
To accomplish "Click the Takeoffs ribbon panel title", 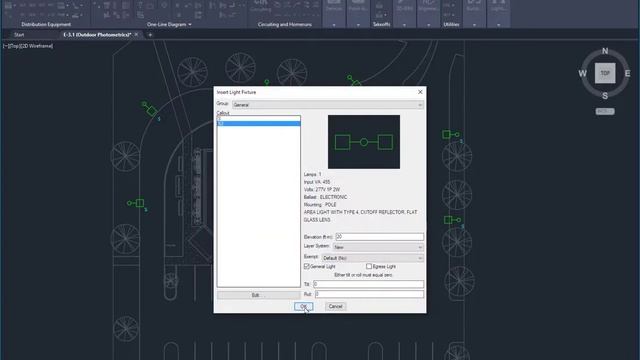I will [x=381, y=24].
